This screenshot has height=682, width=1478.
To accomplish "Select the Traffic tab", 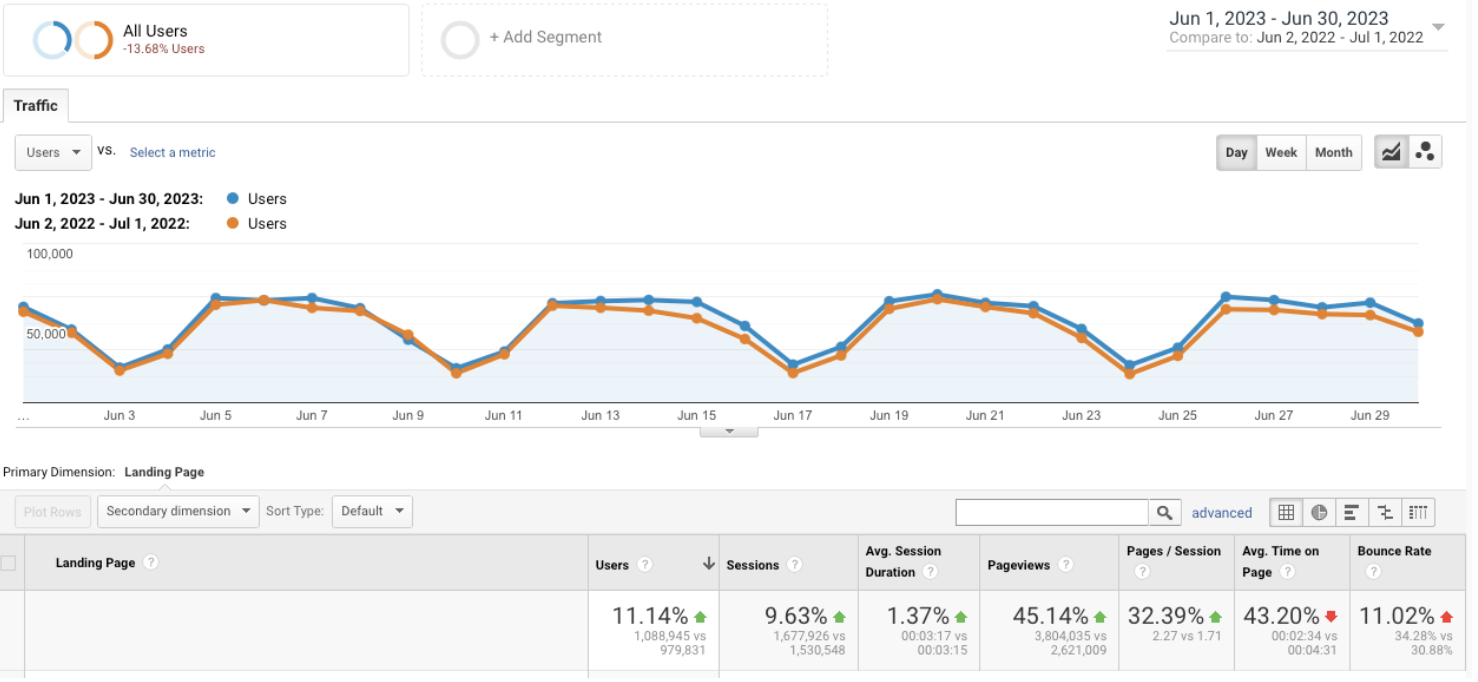I will (35, 106).
